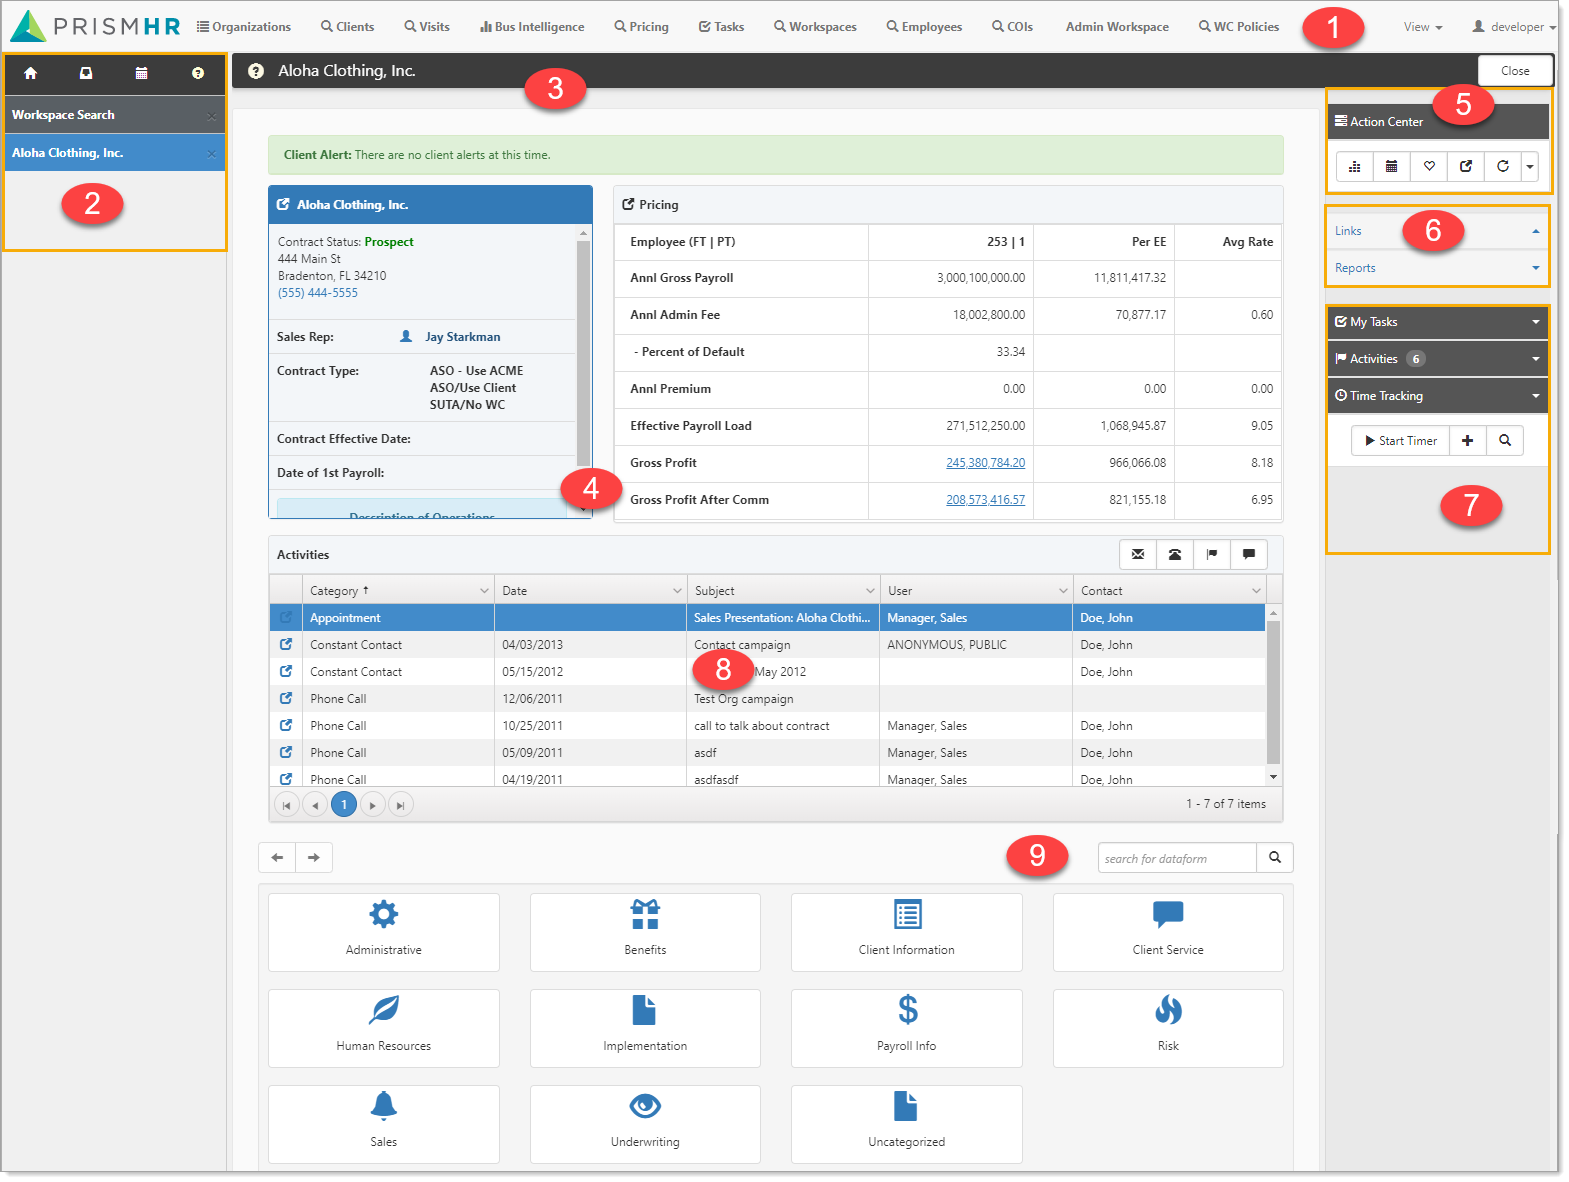This screenshot has height=1182, width=1569.
Task: Open the Risk flame tile
Action: coord(1168,1028)
